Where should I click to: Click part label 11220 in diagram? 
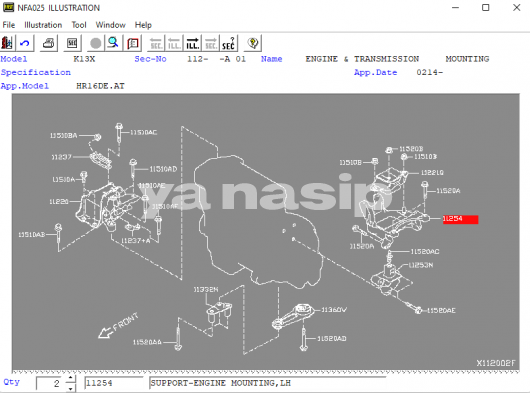pos(59,201)
